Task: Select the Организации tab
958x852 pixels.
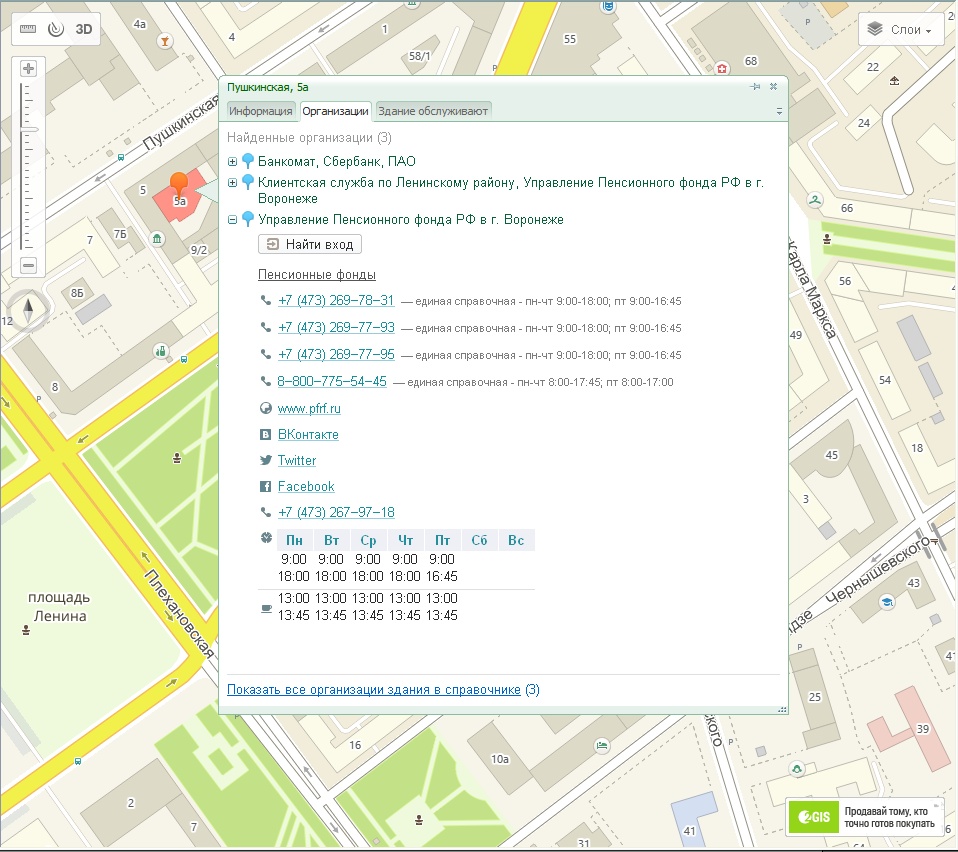Action: pos(335,111)
